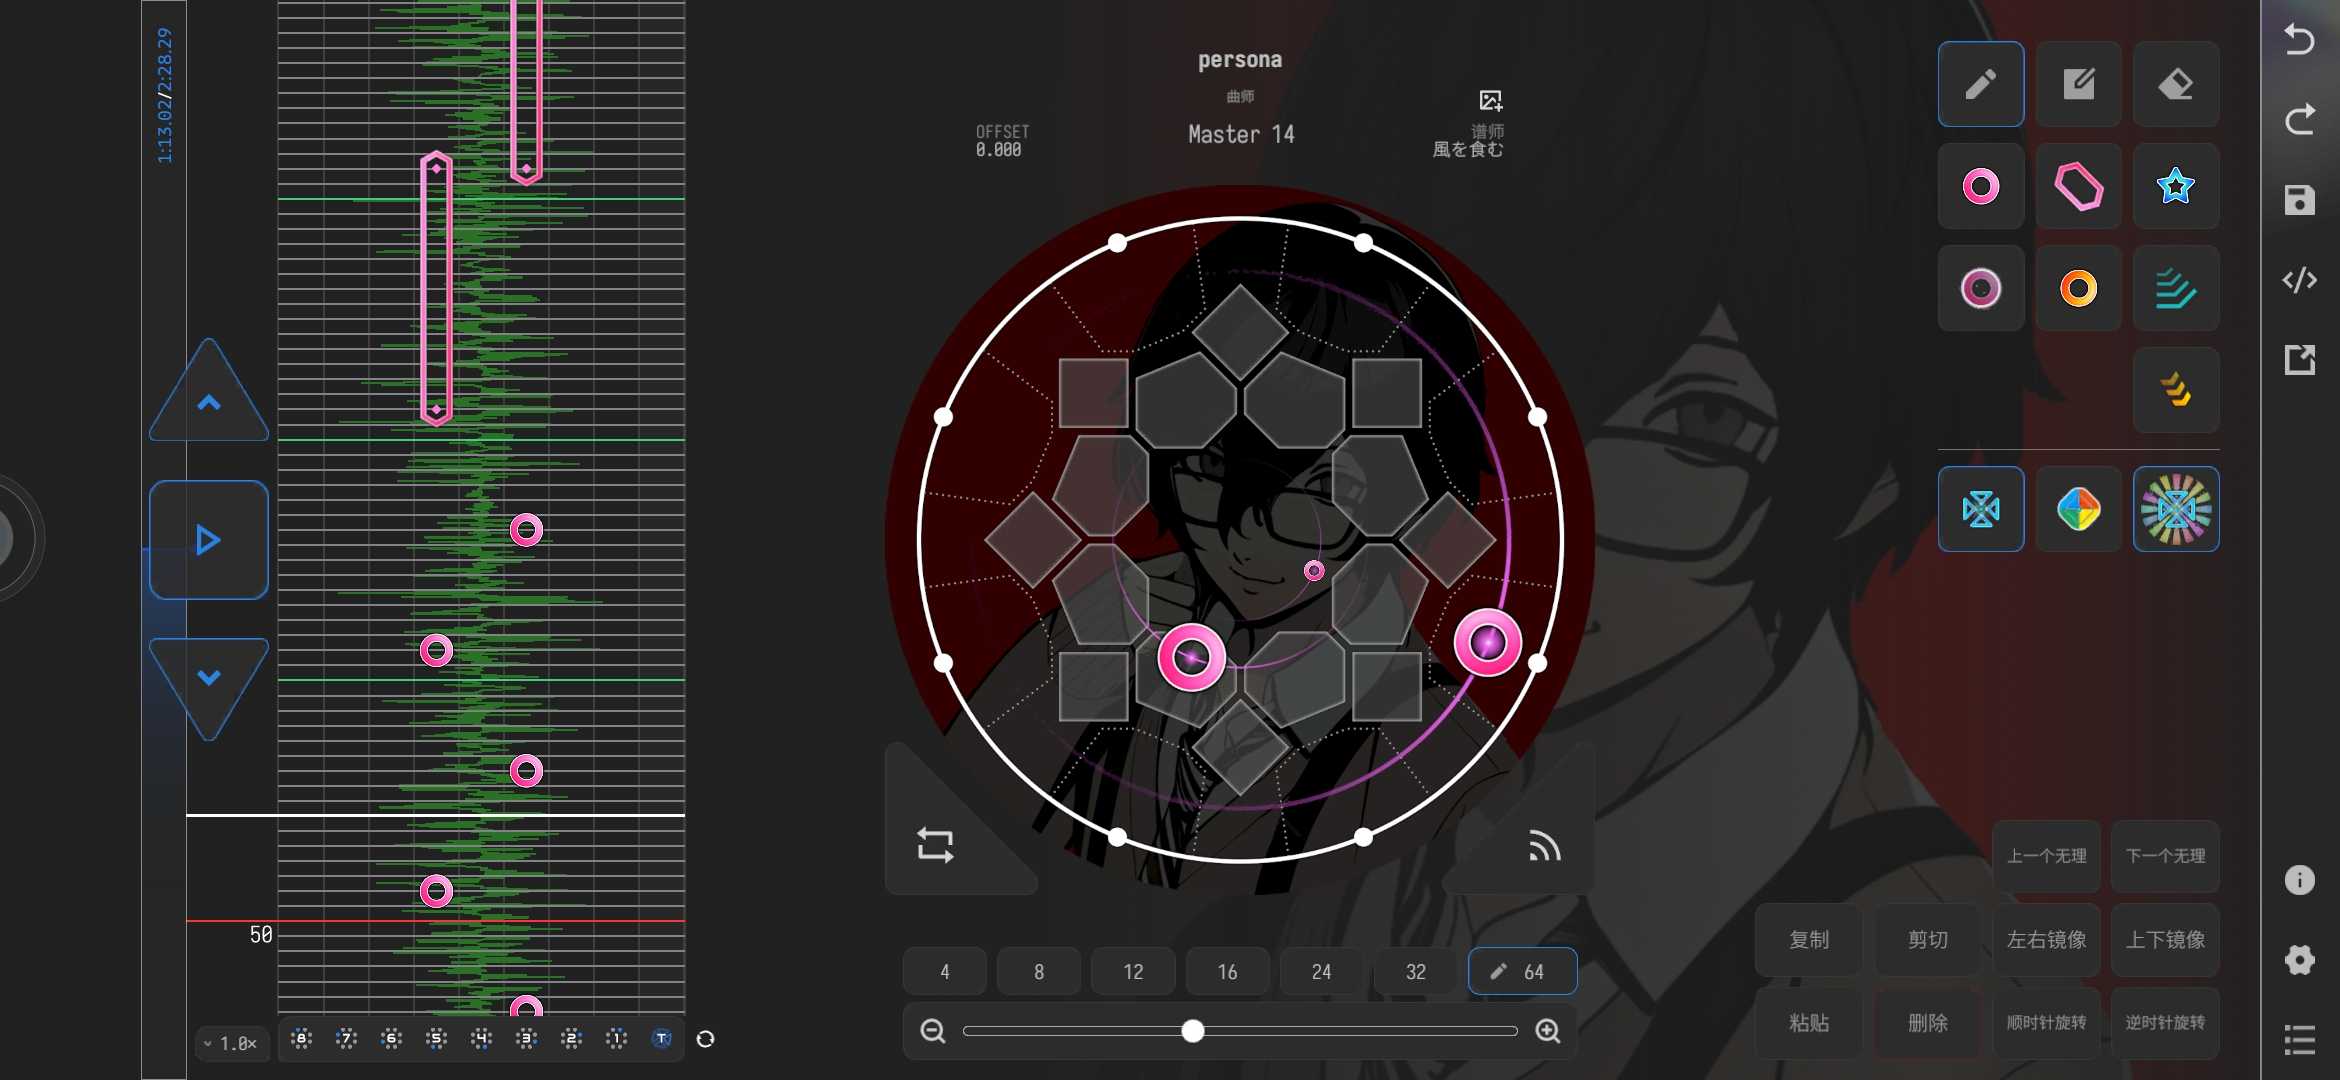Choose the pink tap note type
Image resolution: width=2340 pixels, height=1080 pixels.
point(1980,186)
